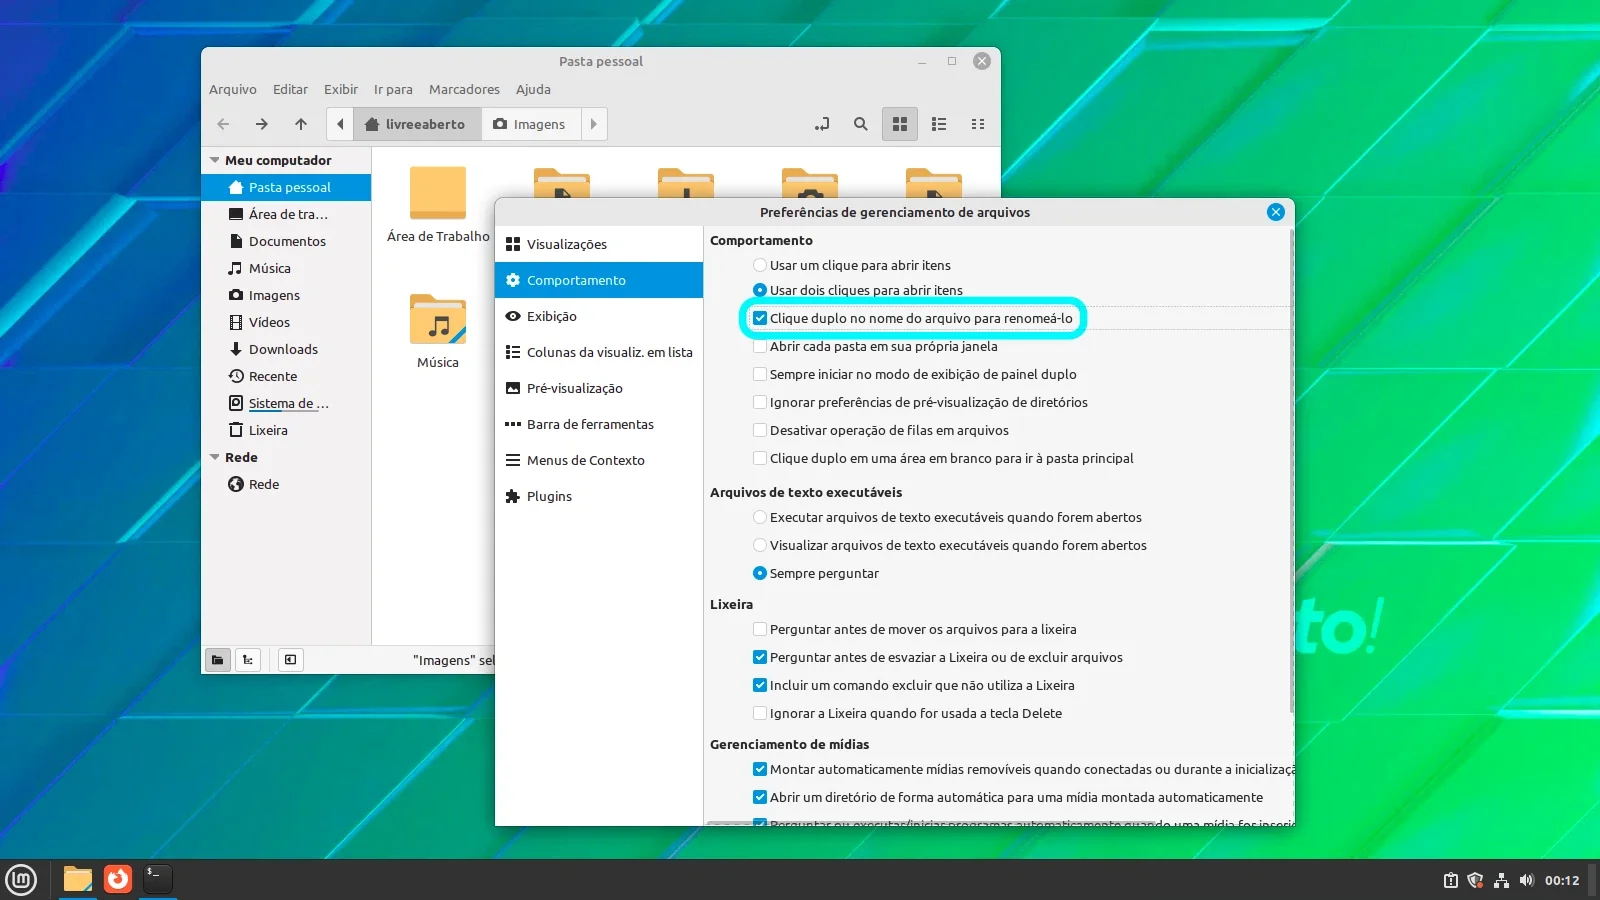Toggle the location entry icon in Nemo toolbar

point(822,124)
